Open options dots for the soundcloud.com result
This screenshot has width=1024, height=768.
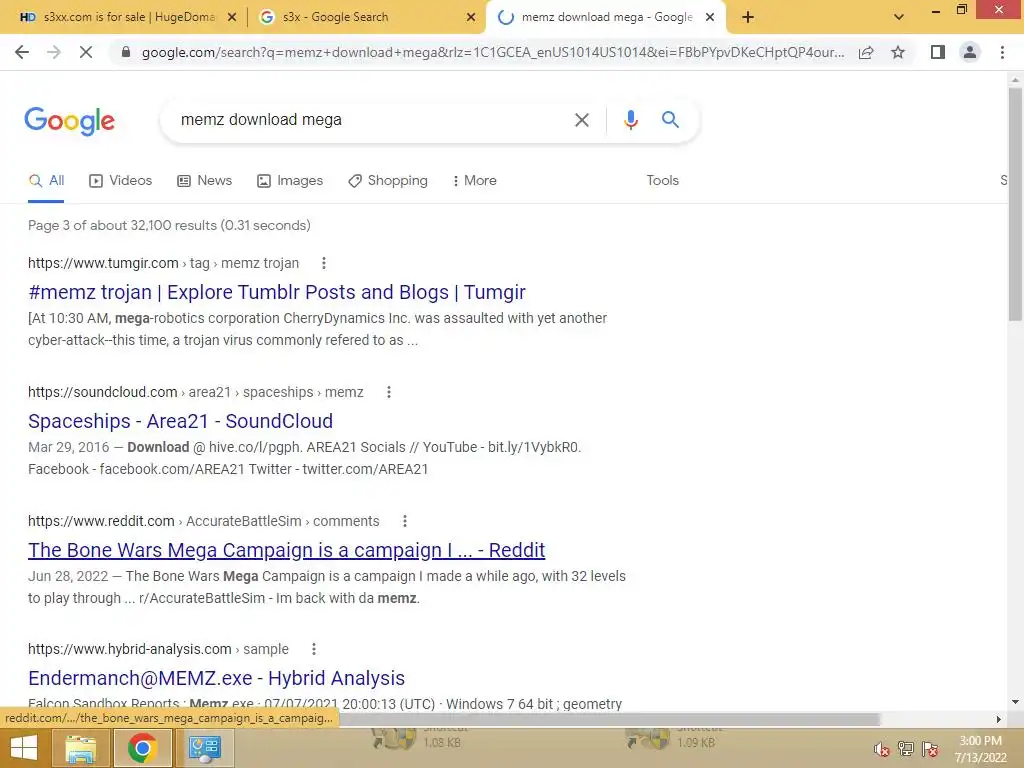click(x=389, y=392)
